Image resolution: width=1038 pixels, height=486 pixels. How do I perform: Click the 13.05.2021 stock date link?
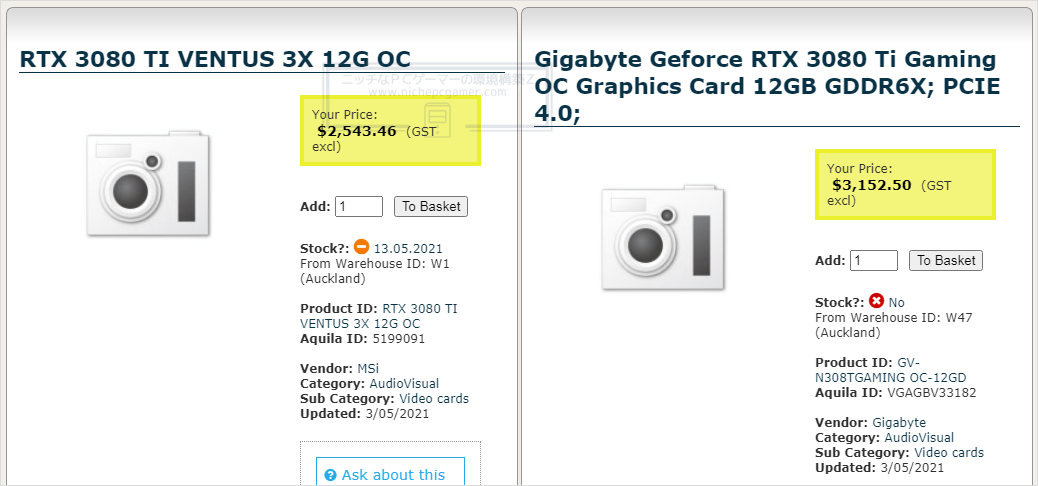pyautogui.click(x=408, y=249)
